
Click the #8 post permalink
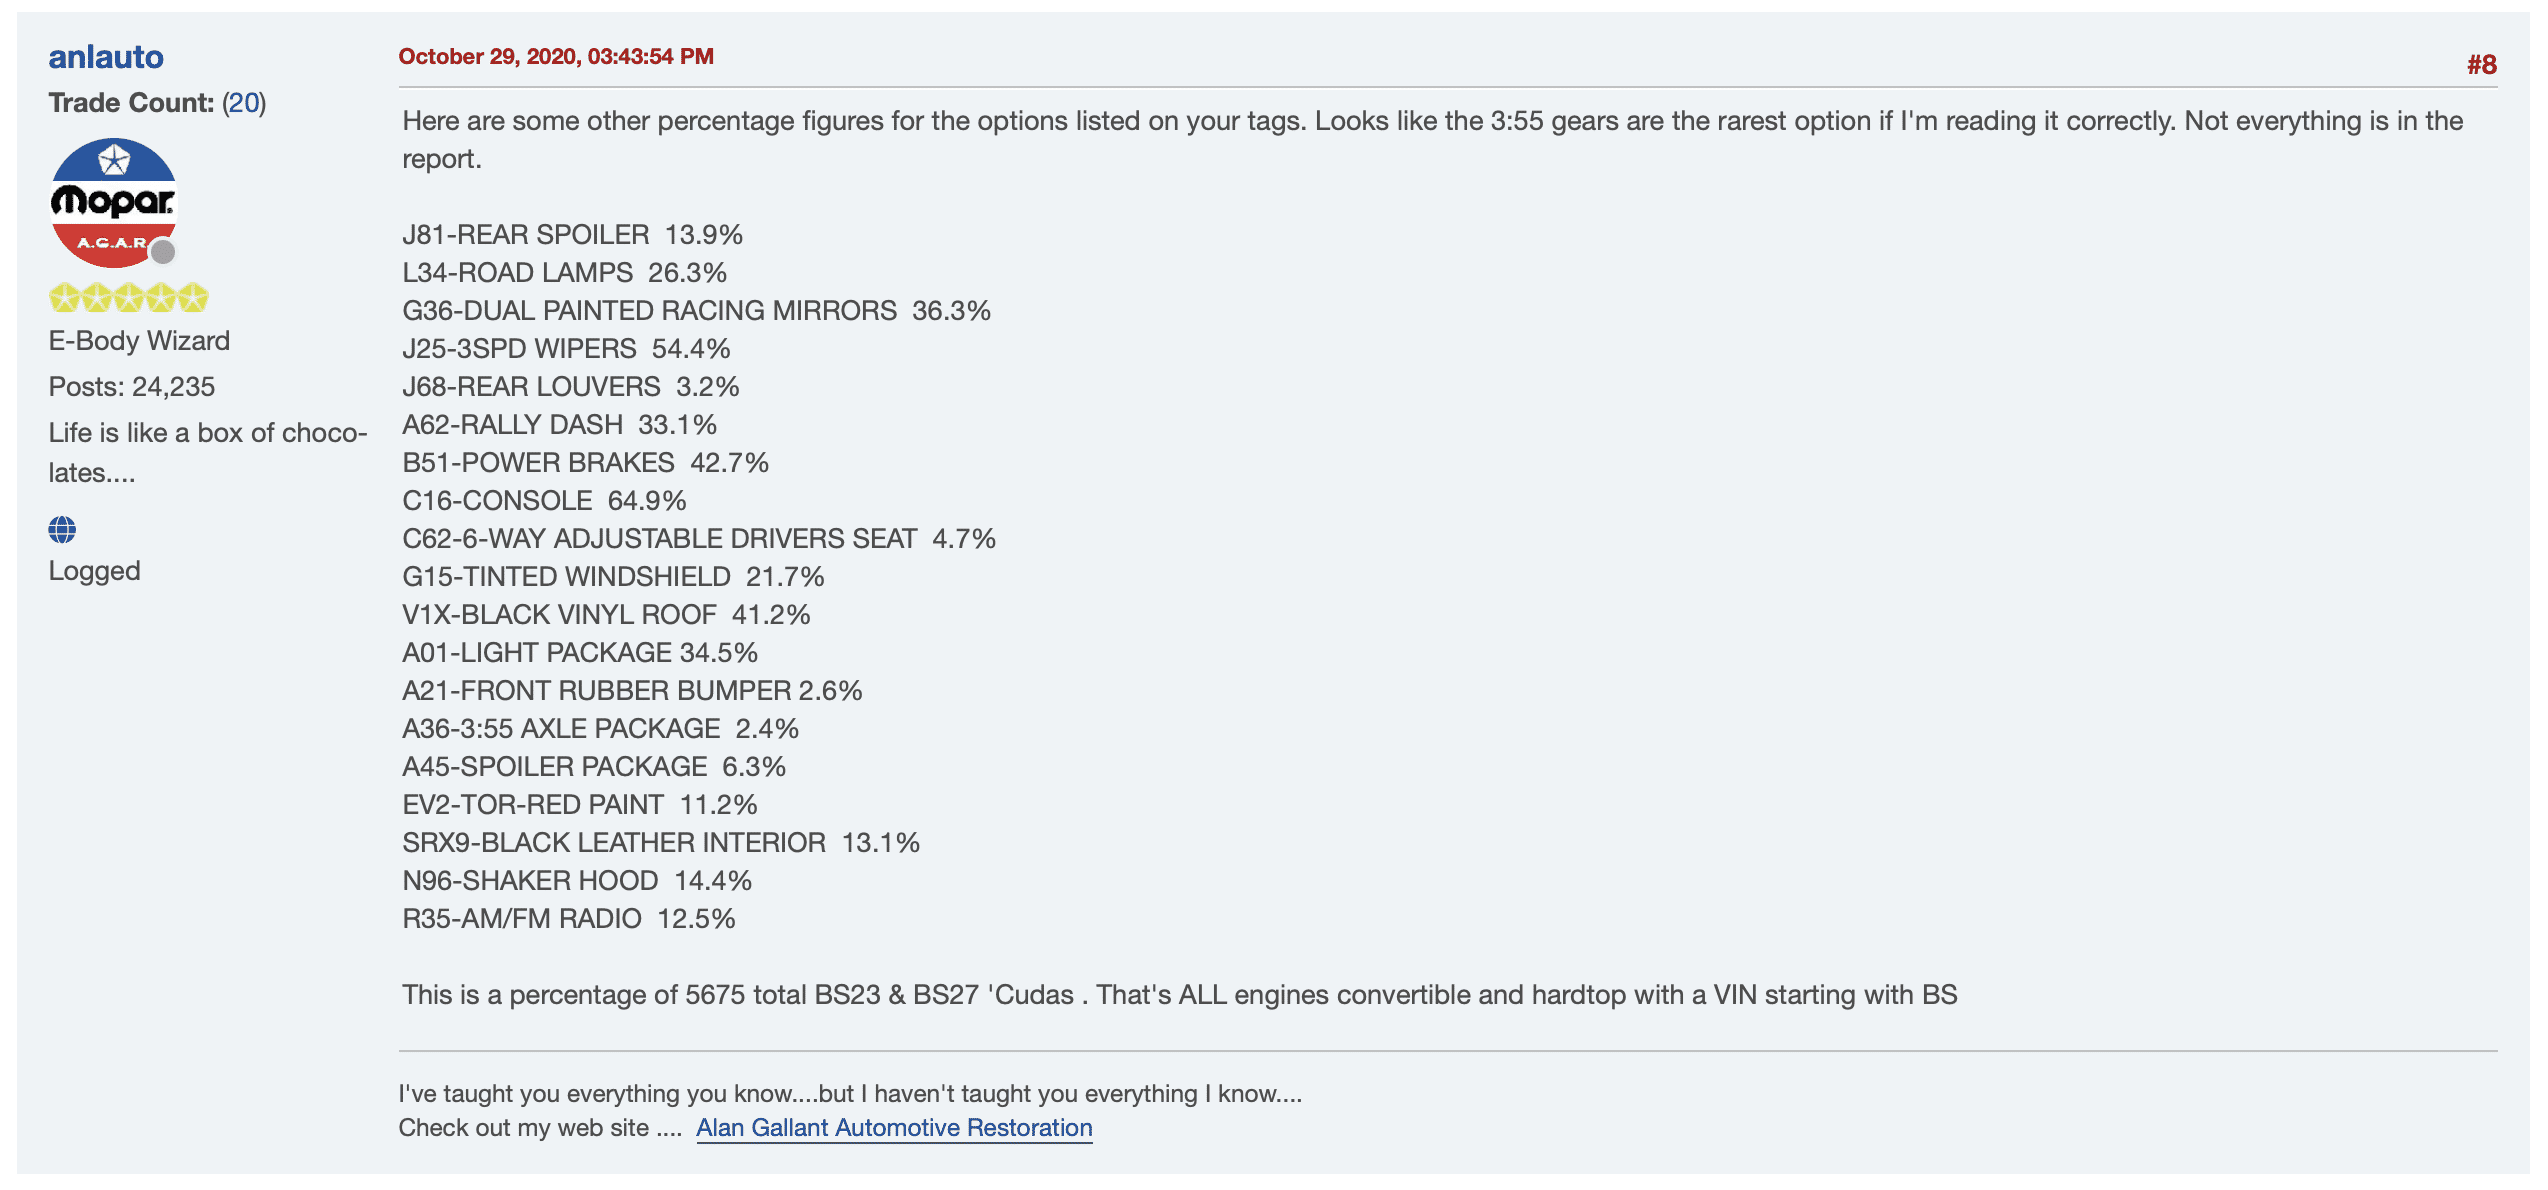click(2481, 65)
